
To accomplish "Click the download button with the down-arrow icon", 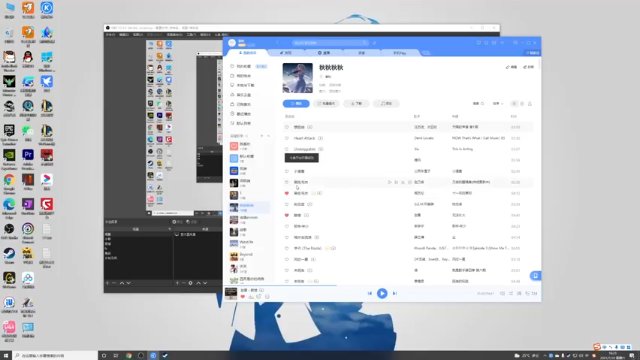I will (x=356, y=104).
